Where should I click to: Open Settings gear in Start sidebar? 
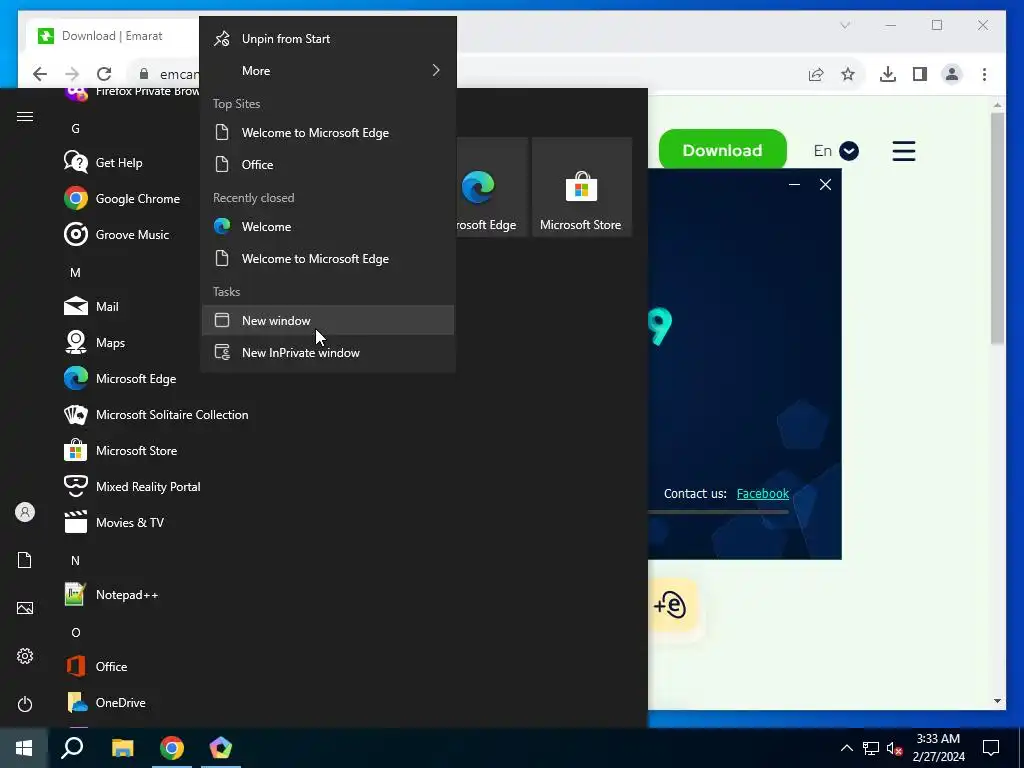[x=25, y=656]
